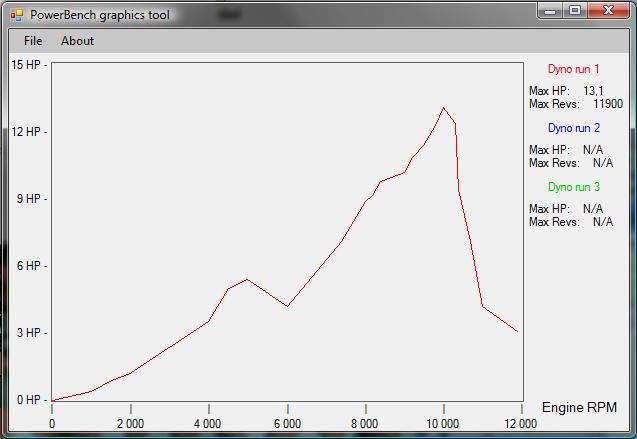Select the green Dyno run 3 label
The image size is (637, 439).
point(574,187)
